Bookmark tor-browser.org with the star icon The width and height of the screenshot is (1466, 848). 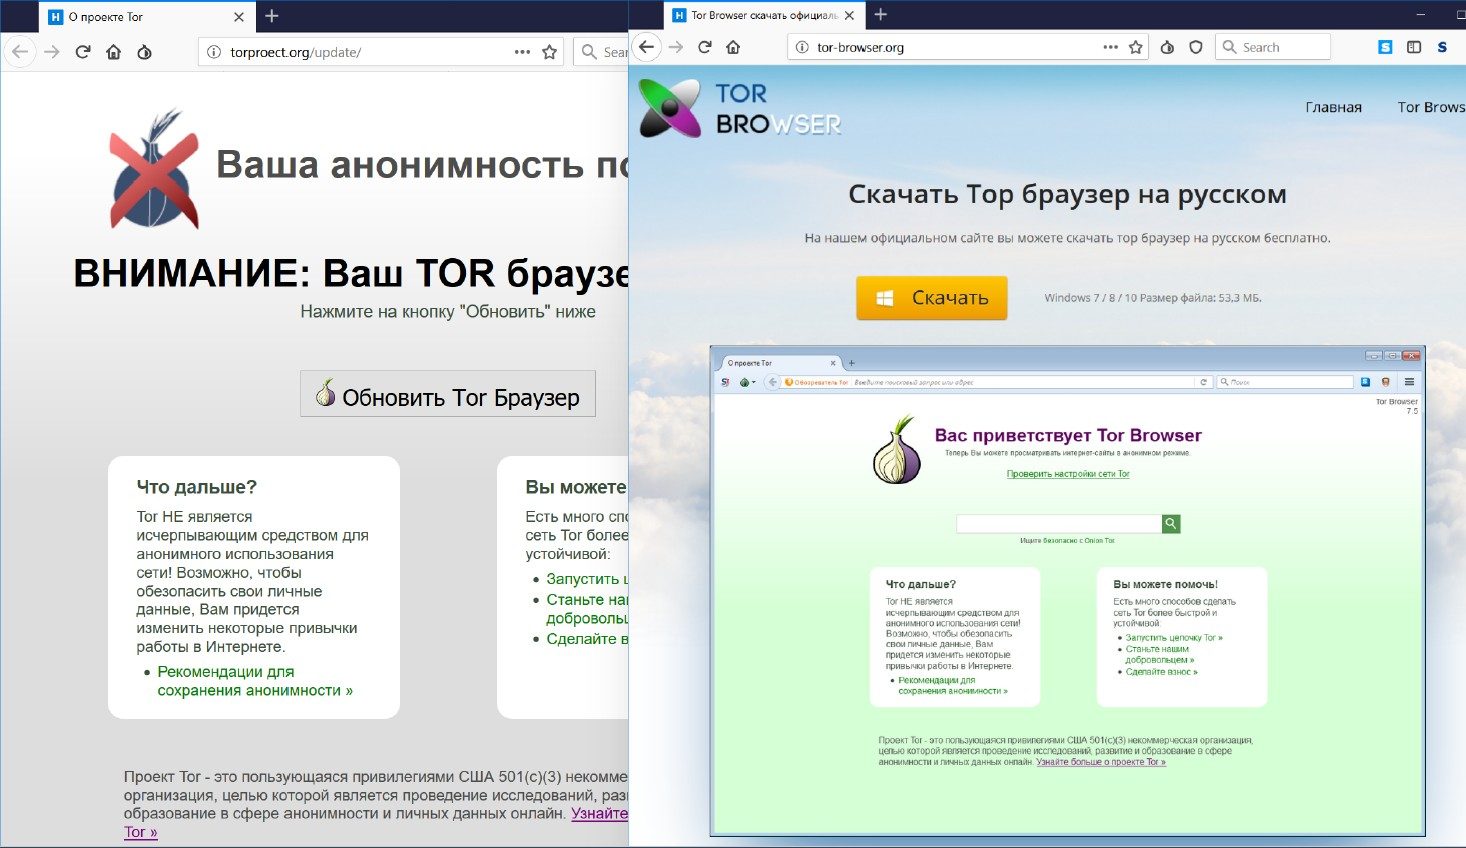click(x=1135, y=47)
